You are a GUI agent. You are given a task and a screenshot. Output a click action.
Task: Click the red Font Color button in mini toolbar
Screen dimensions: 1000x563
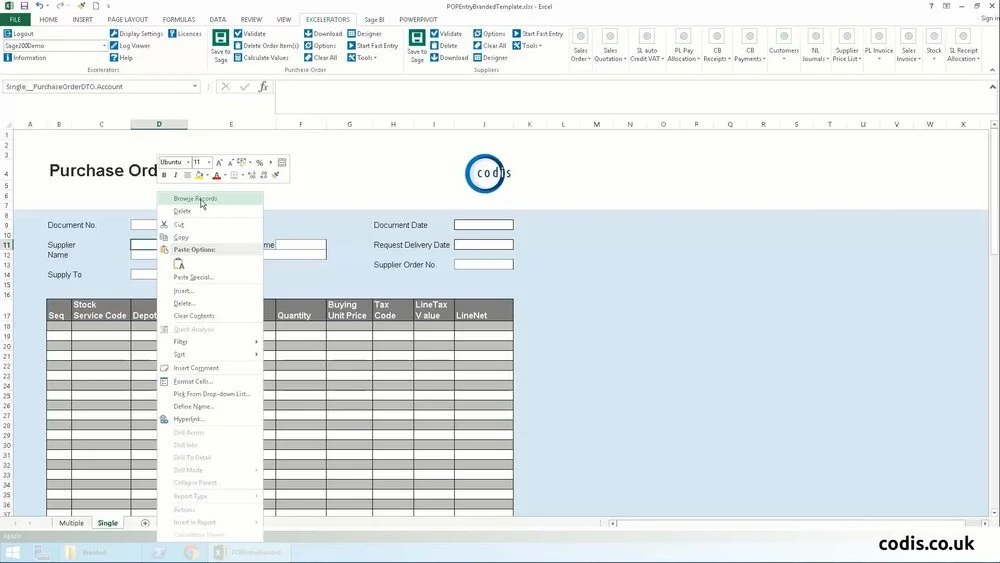pyautogui.click(x=217, y=175)
